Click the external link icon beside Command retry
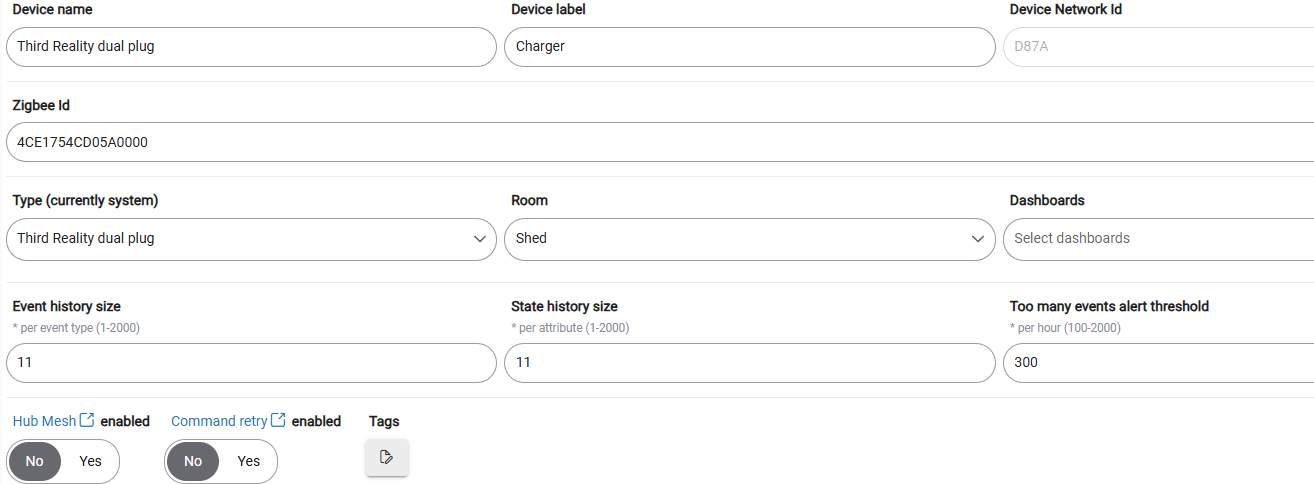Image resolution: width=1314 pixels, height=484 pixels. click(279, 421)
